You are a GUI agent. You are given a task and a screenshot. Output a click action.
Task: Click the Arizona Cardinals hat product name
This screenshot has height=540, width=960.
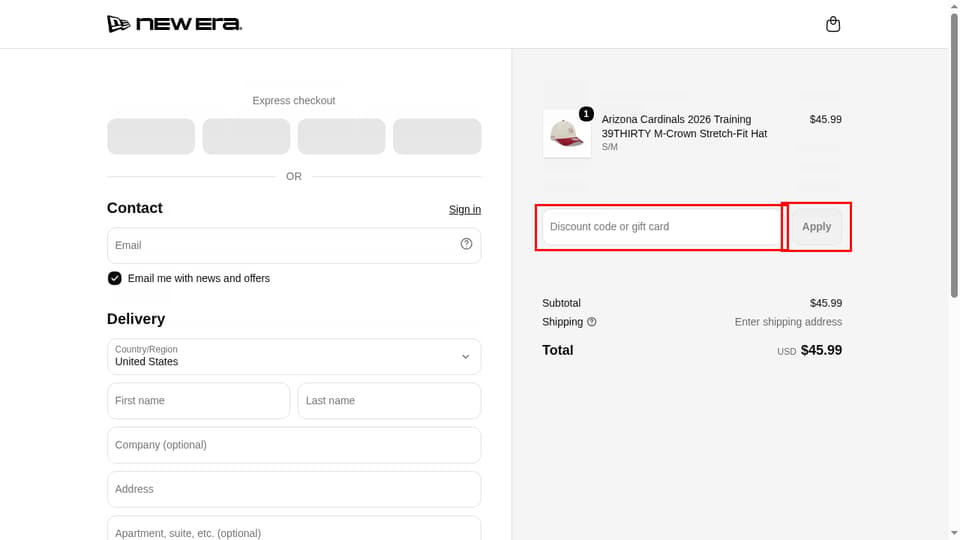click(x=684, y=126)
